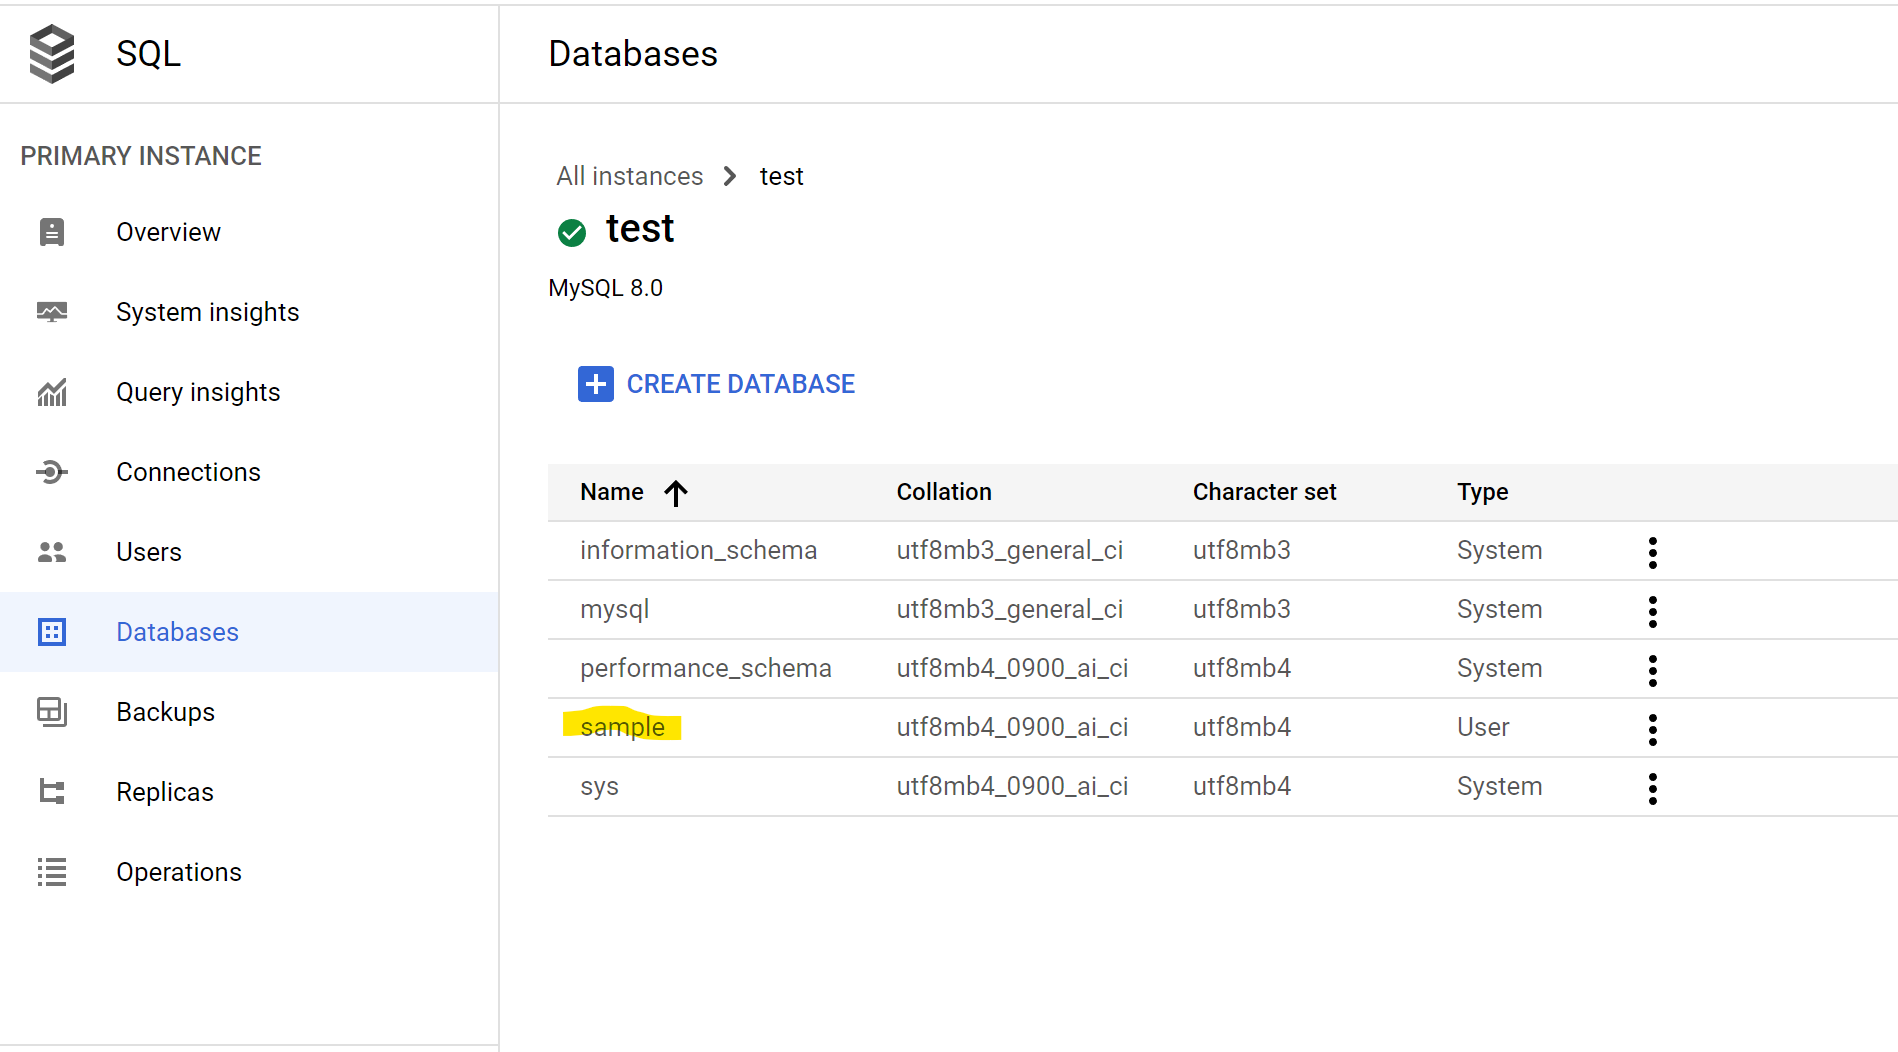Click utf8mb4 character set in sys row
The image size is (1898, 1052).
1242,787
